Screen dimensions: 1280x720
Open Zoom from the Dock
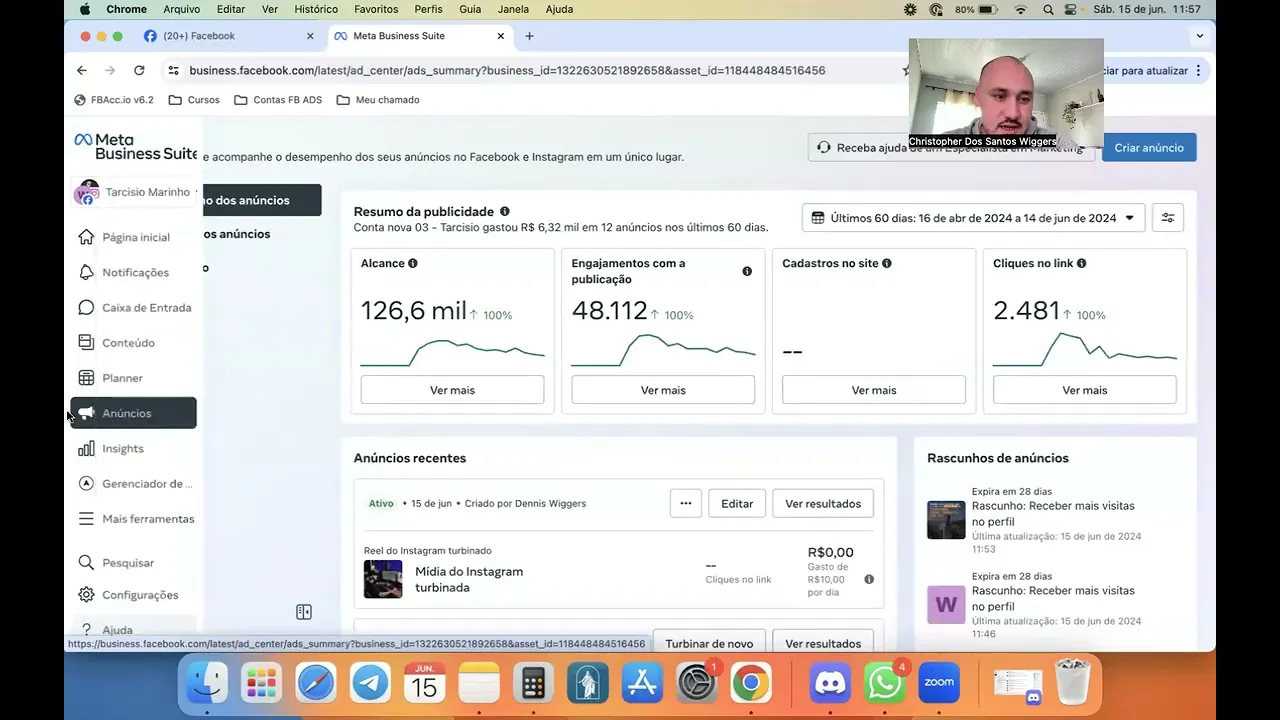tap(939, 684)
